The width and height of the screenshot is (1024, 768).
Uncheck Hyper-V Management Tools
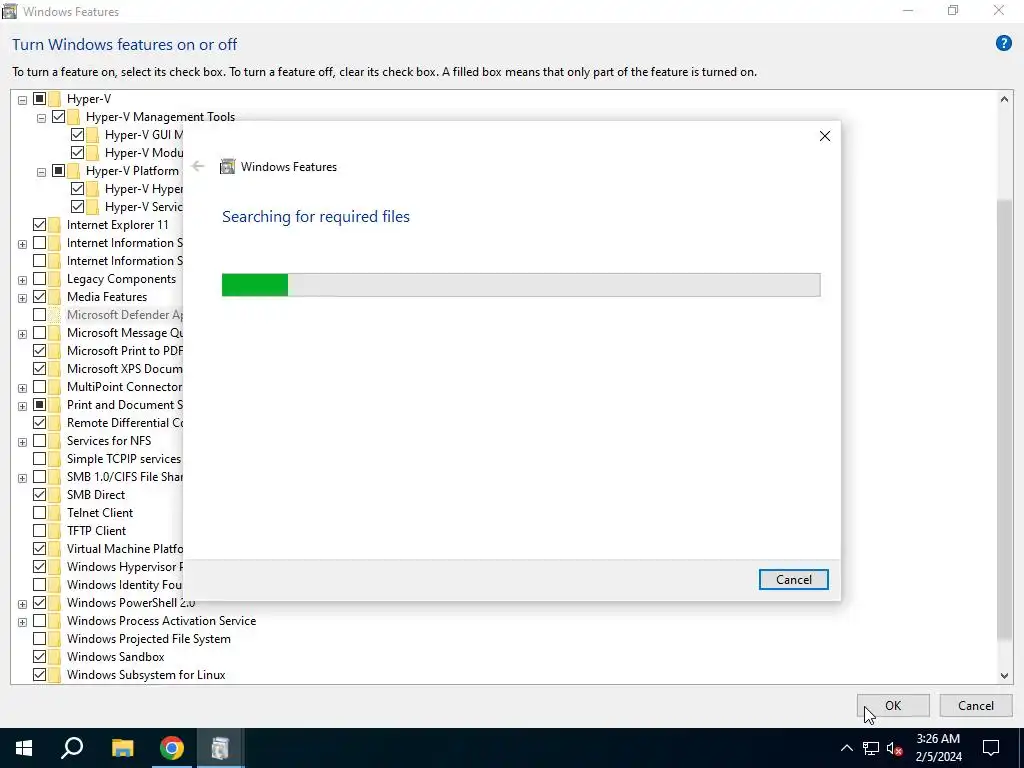tap(58, 117)
